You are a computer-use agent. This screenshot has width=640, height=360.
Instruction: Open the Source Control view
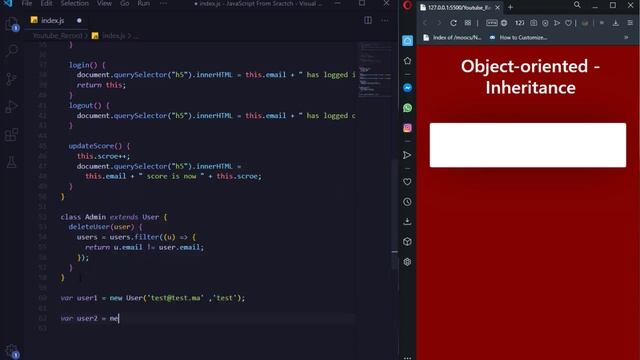(x=11, y=79)
